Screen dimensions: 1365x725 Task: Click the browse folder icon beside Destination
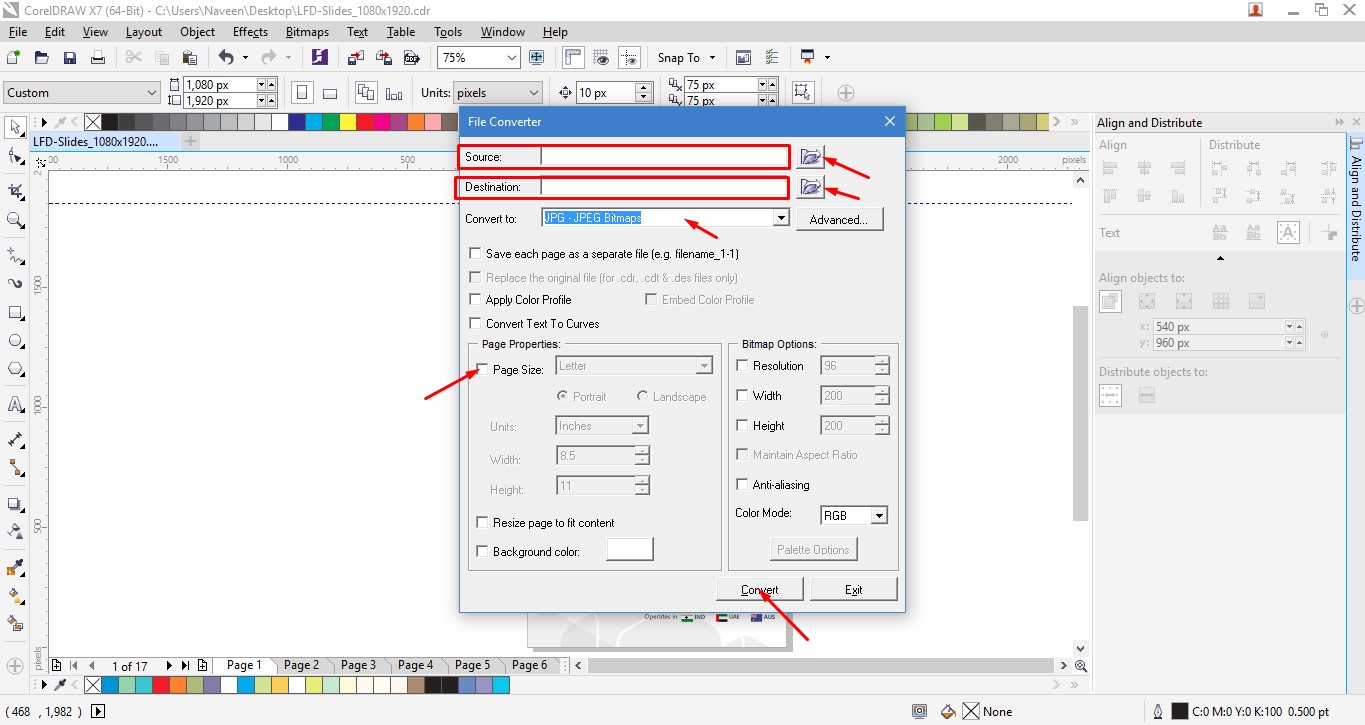point(810,187)
